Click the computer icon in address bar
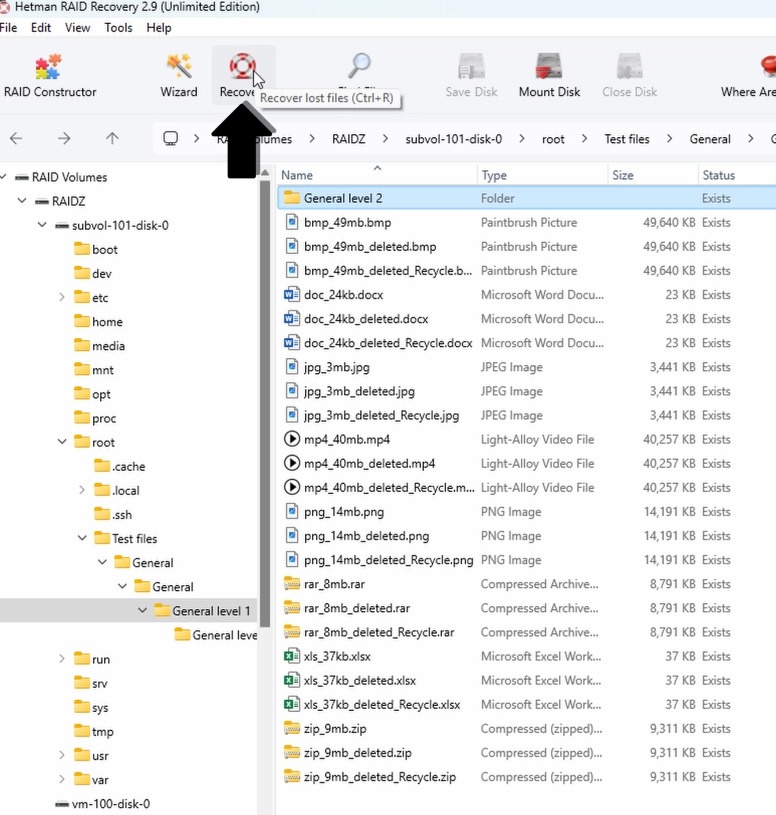Image resolution: width=776 pixels, height=815 pixels. point(170,138)
